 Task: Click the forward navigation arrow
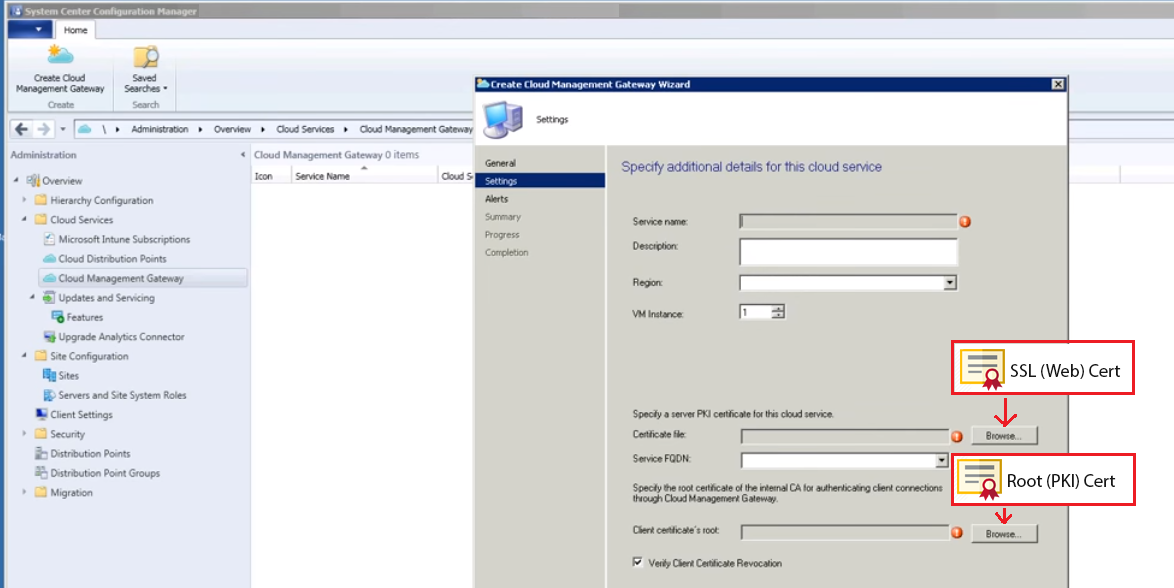[x=43, y=129]
